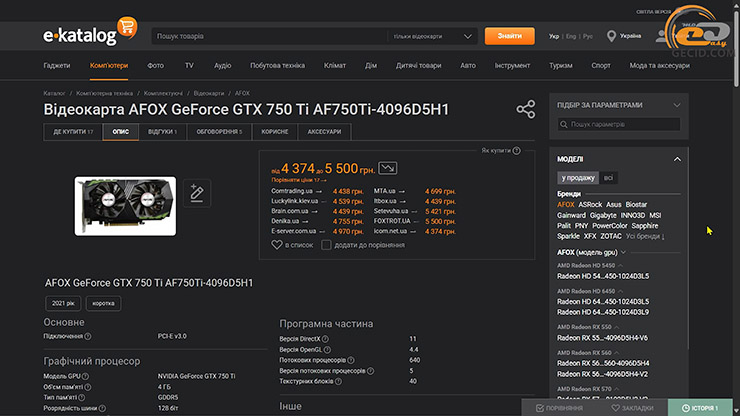Select 'у продажу' models filter
Image resolution: width=740 pixels, height=416 pixels.
coord(578,178)
